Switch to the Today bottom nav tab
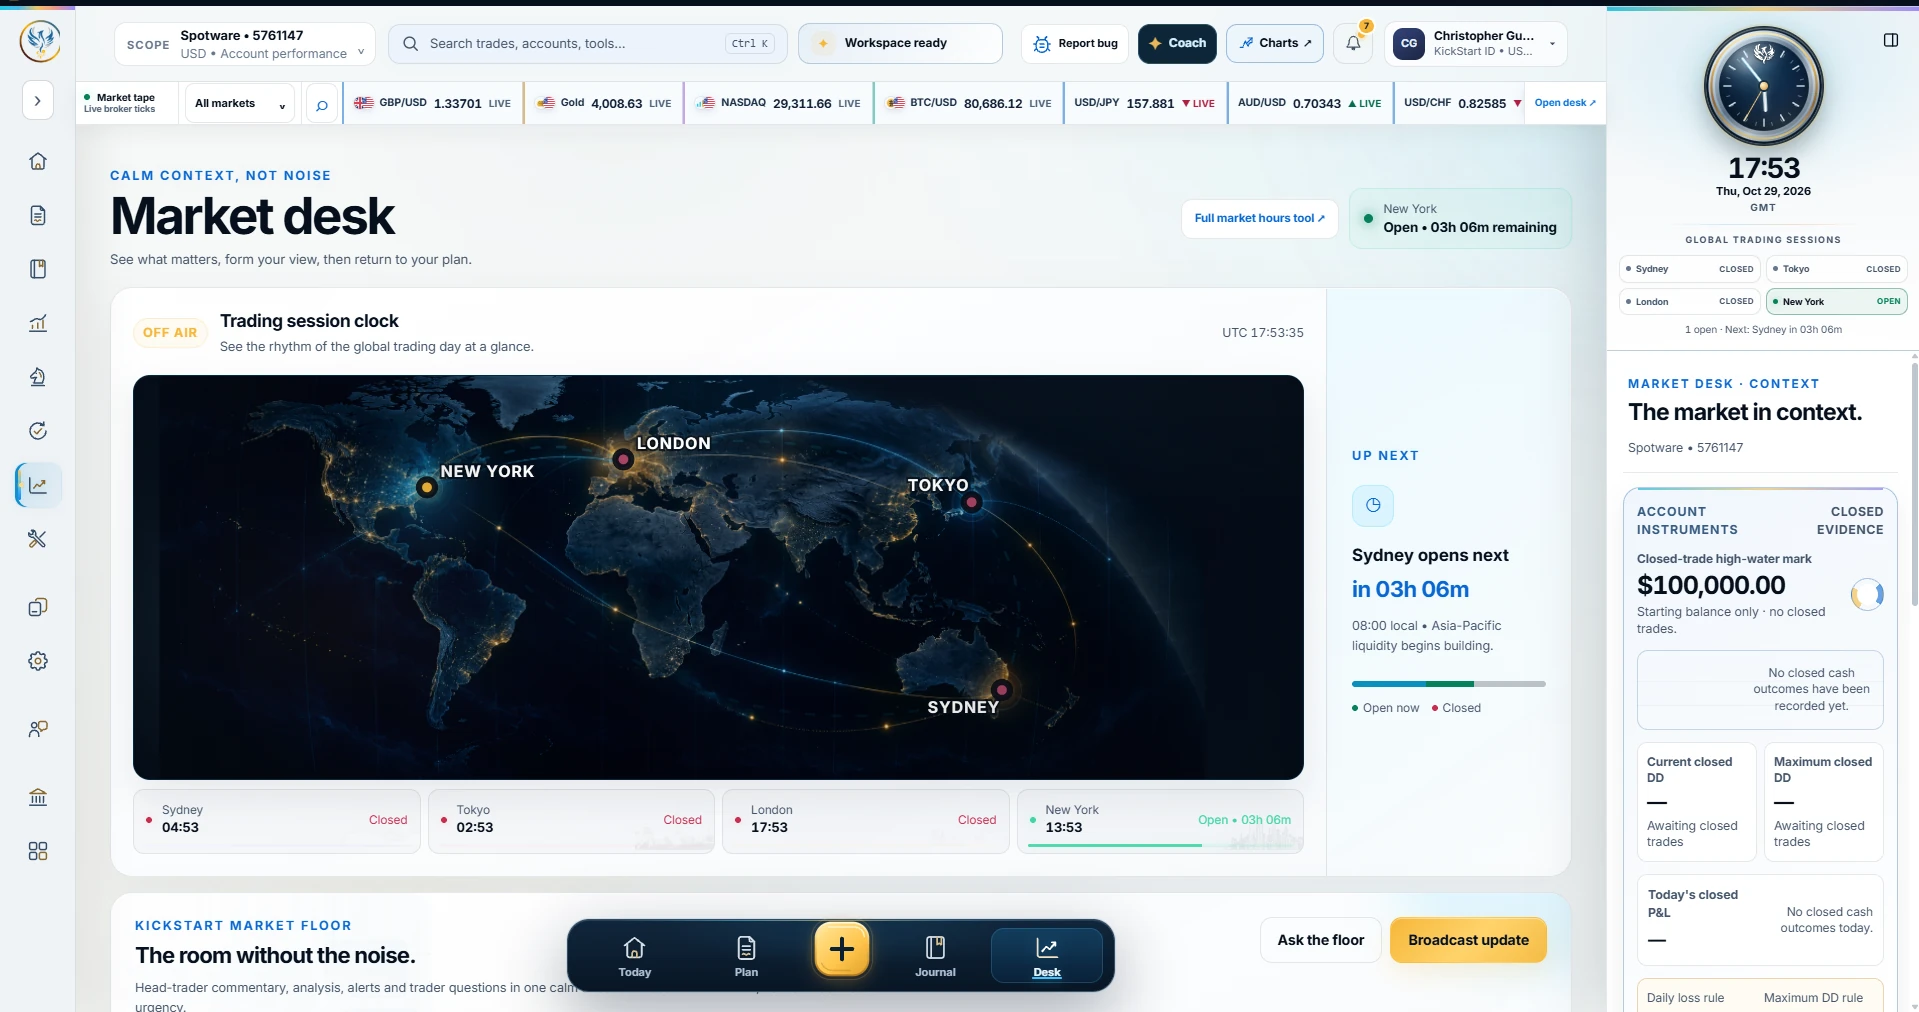This screenshot has height=1012, width=1919. tap(634, 956)
